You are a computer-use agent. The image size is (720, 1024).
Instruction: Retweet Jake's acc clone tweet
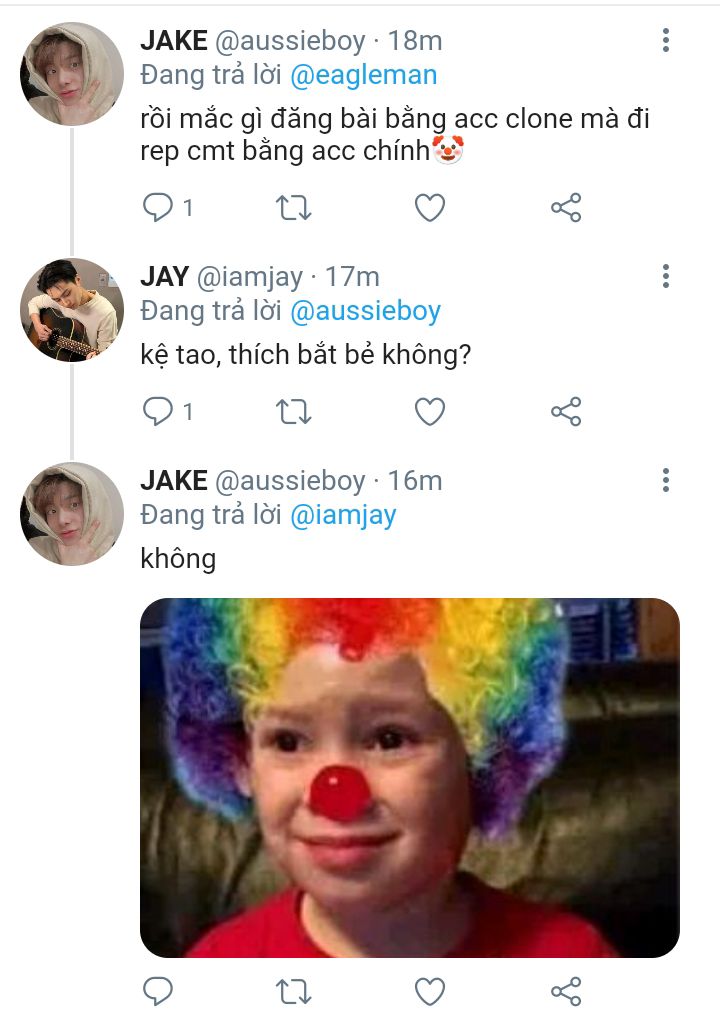tap(293, 208)
